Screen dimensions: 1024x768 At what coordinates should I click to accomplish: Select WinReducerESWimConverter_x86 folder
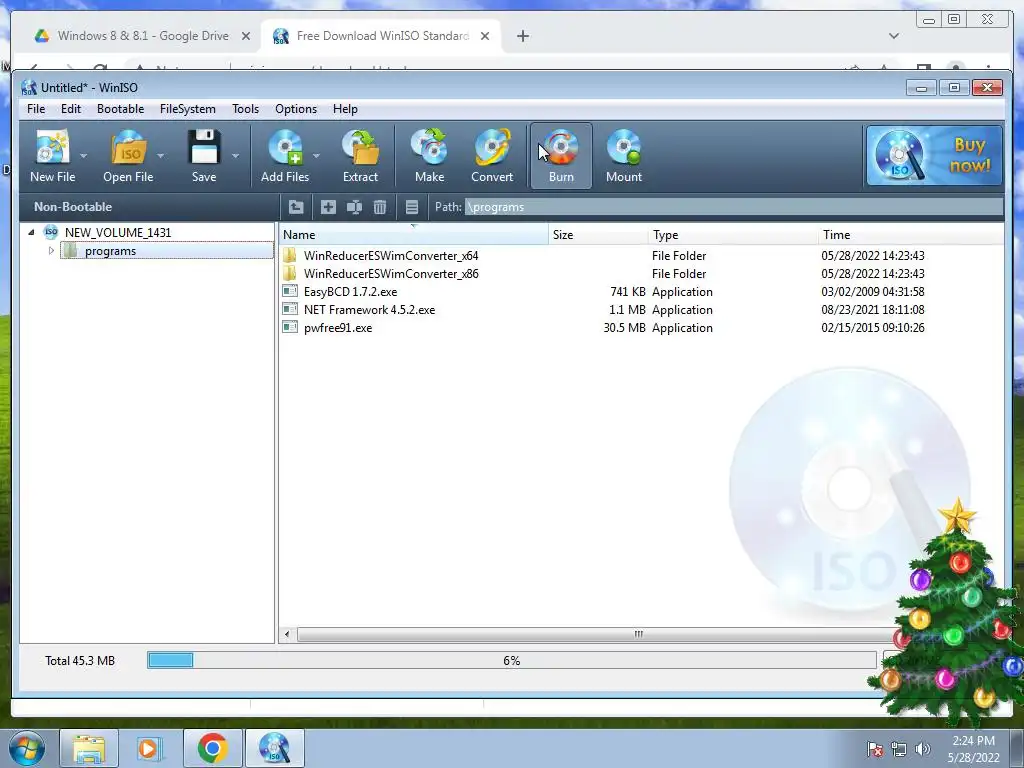391,274
